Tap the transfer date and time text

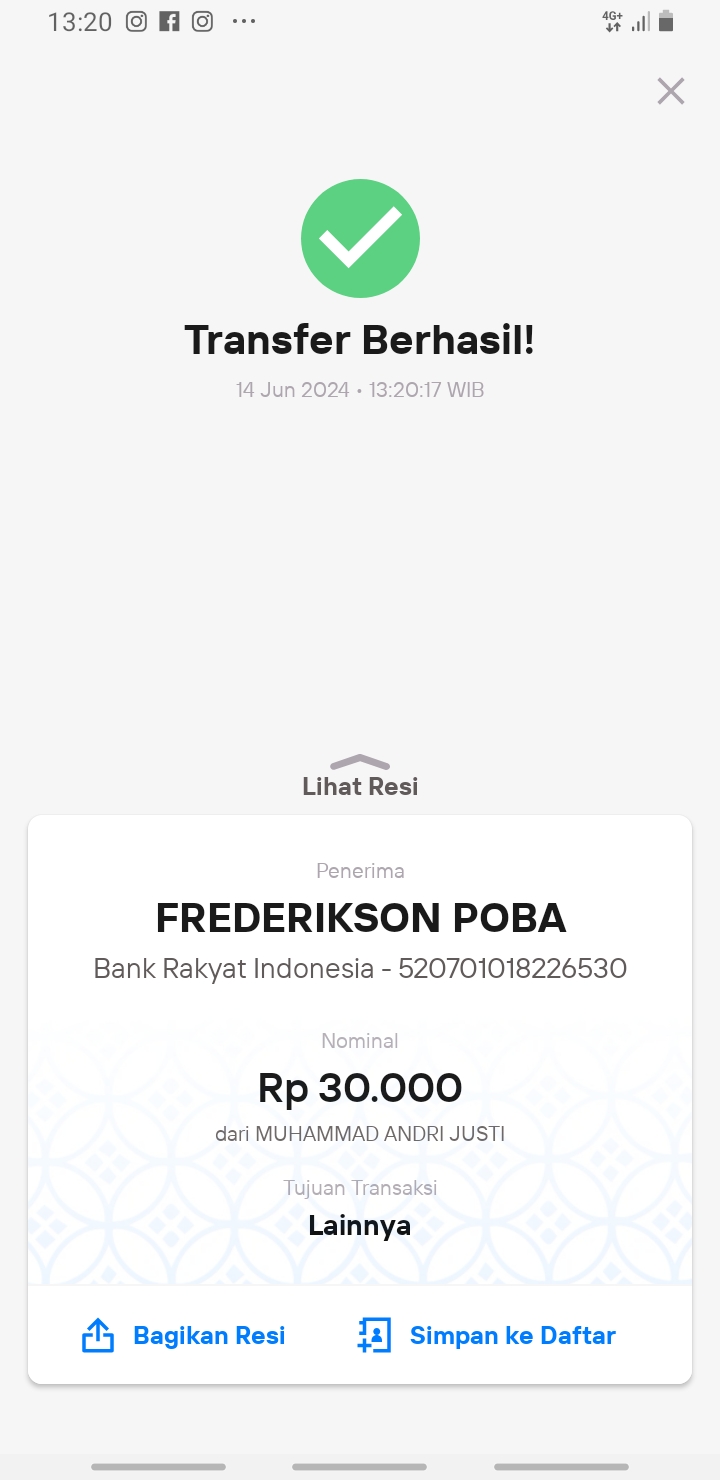pos(360,390)
